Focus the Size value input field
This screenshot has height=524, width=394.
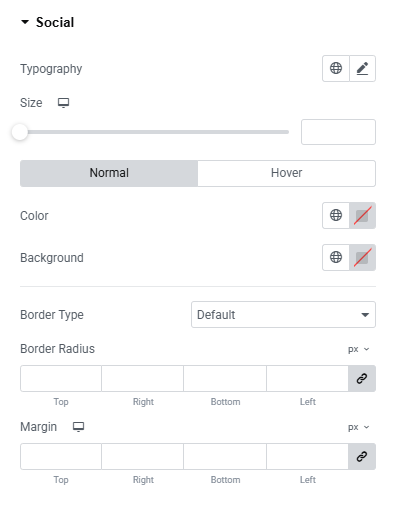pyautogui.click(x=338, y=132)
